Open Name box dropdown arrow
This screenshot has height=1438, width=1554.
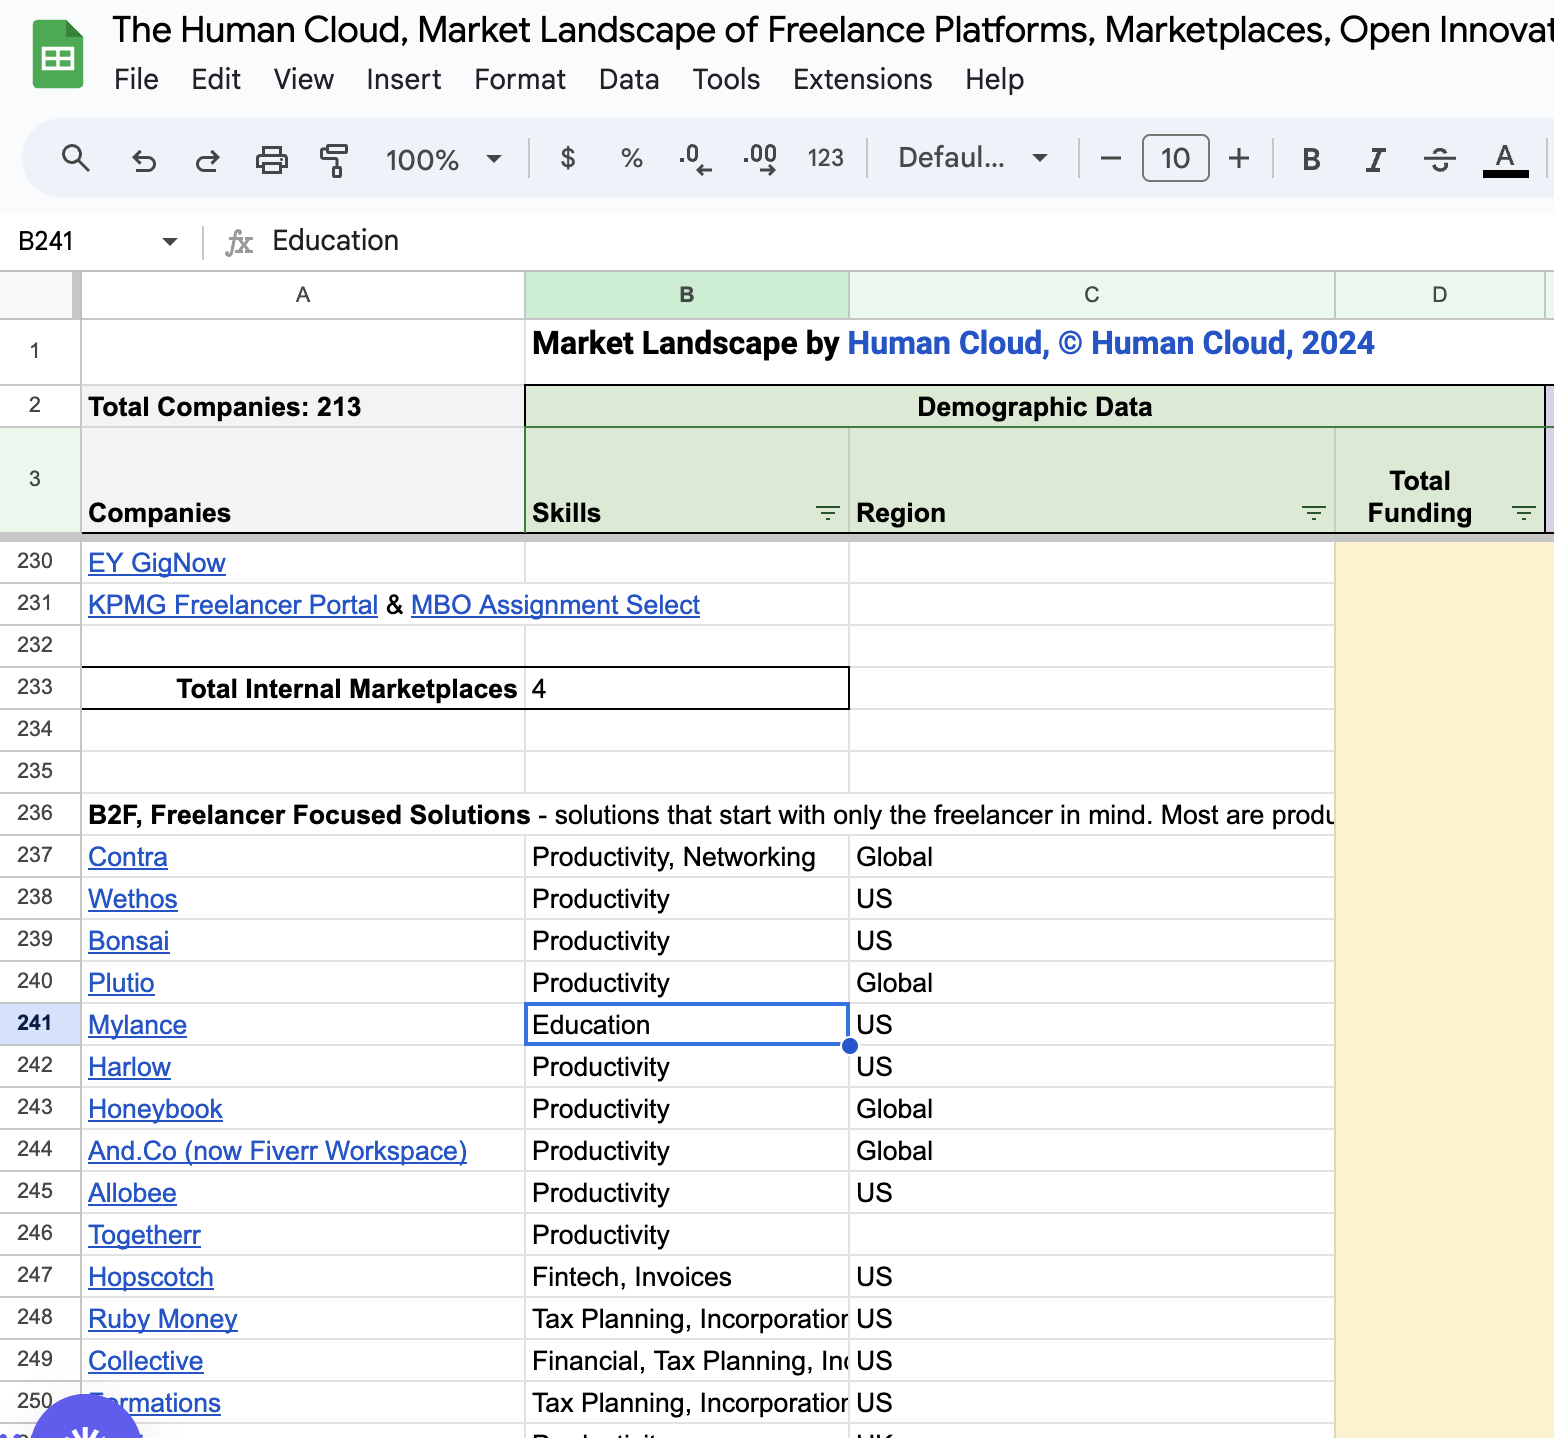click(169, 241)
